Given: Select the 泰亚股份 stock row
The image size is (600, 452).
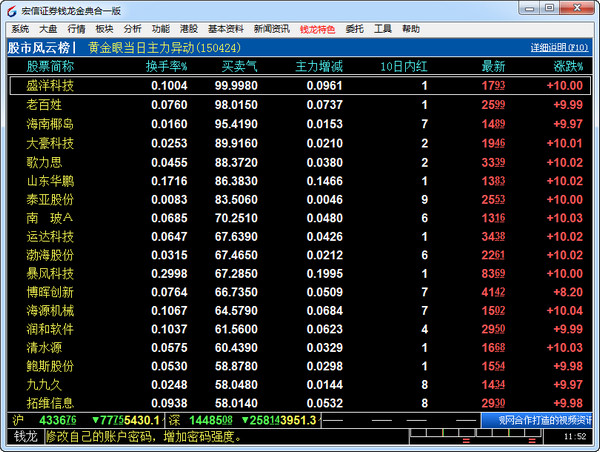Looking at the screenshot, I should point(300,199).
